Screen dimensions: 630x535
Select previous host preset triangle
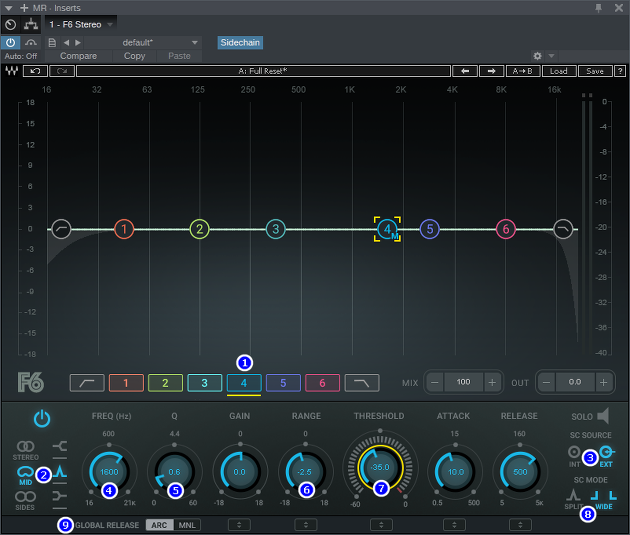tap(67, 43)
